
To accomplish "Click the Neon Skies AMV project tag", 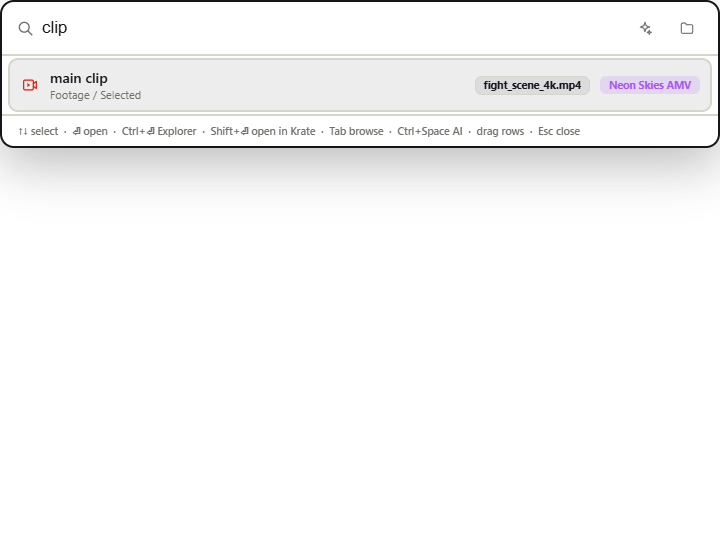I will pyautogui.click(x=650, y=85).
